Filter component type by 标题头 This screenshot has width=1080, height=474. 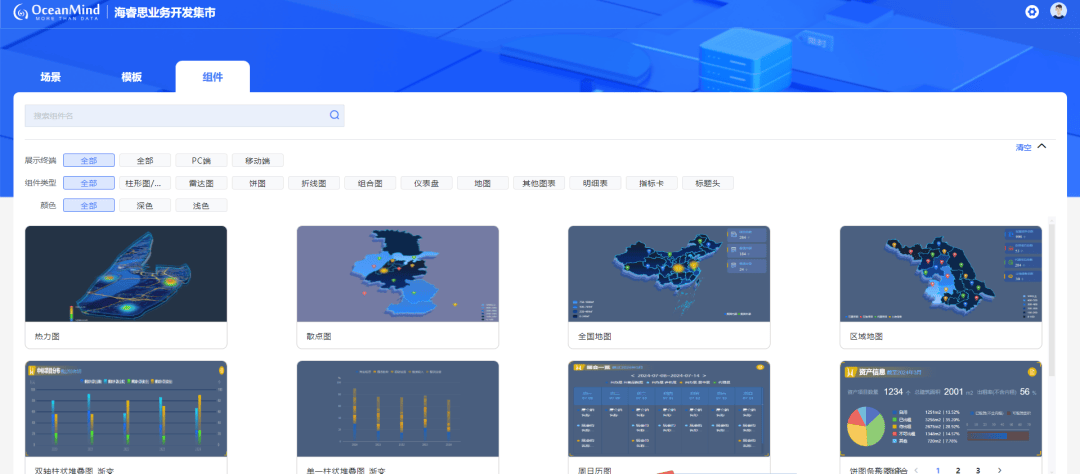coord(707,183)
